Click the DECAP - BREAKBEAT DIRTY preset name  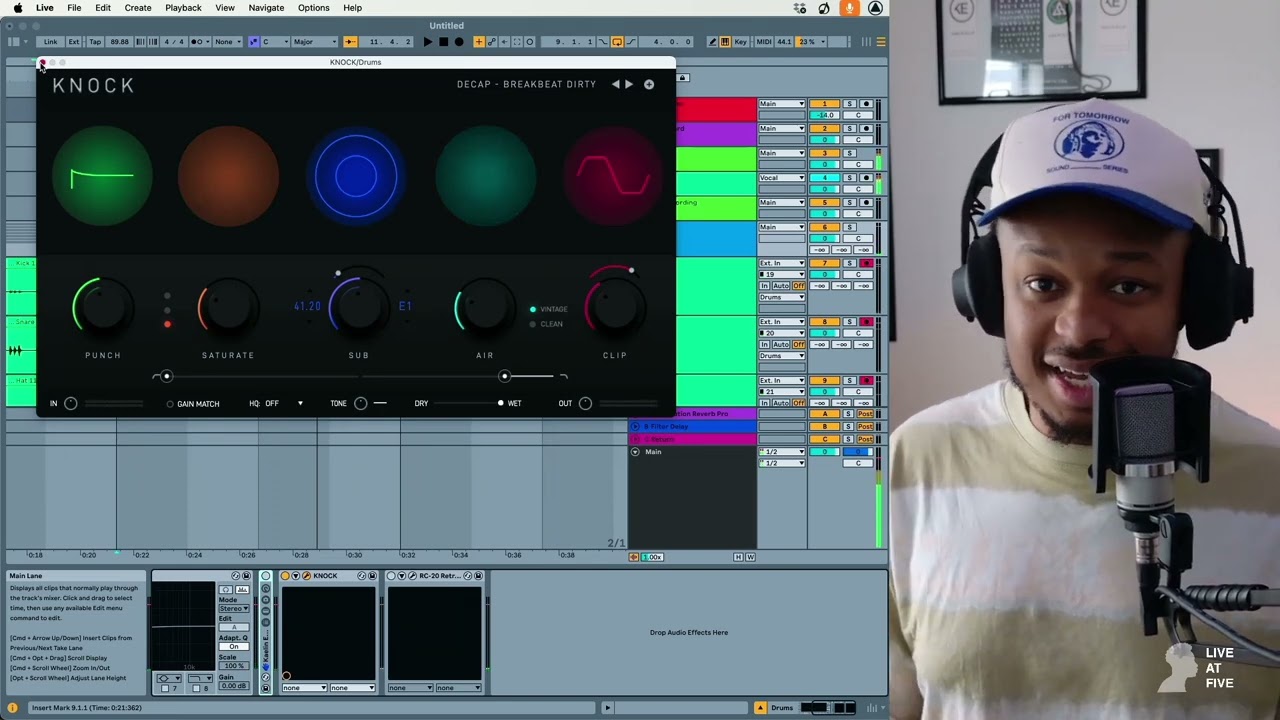click(526, 85)
